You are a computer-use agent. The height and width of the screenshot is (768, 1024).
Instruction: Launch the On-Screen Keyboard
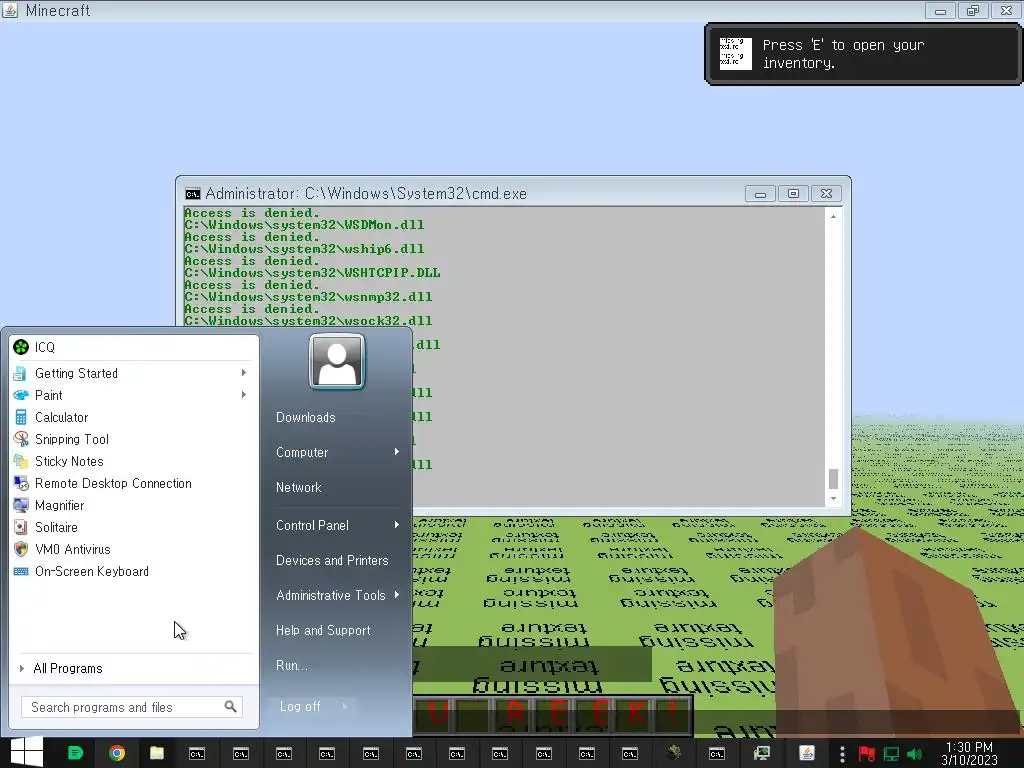click(134, 571)
